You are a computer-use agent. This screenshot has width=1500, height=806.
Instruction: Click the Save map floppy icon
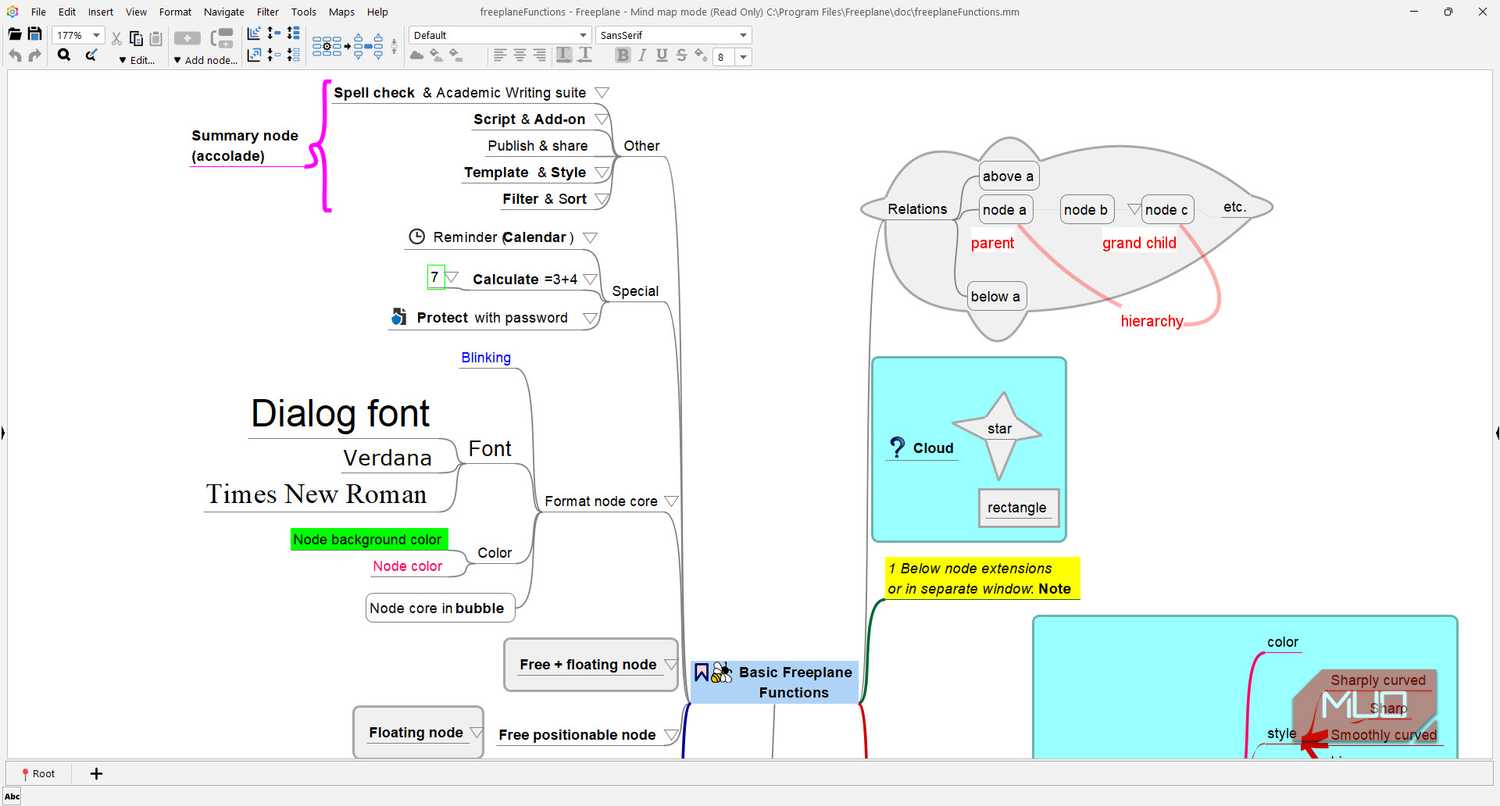tap(35, 35)
